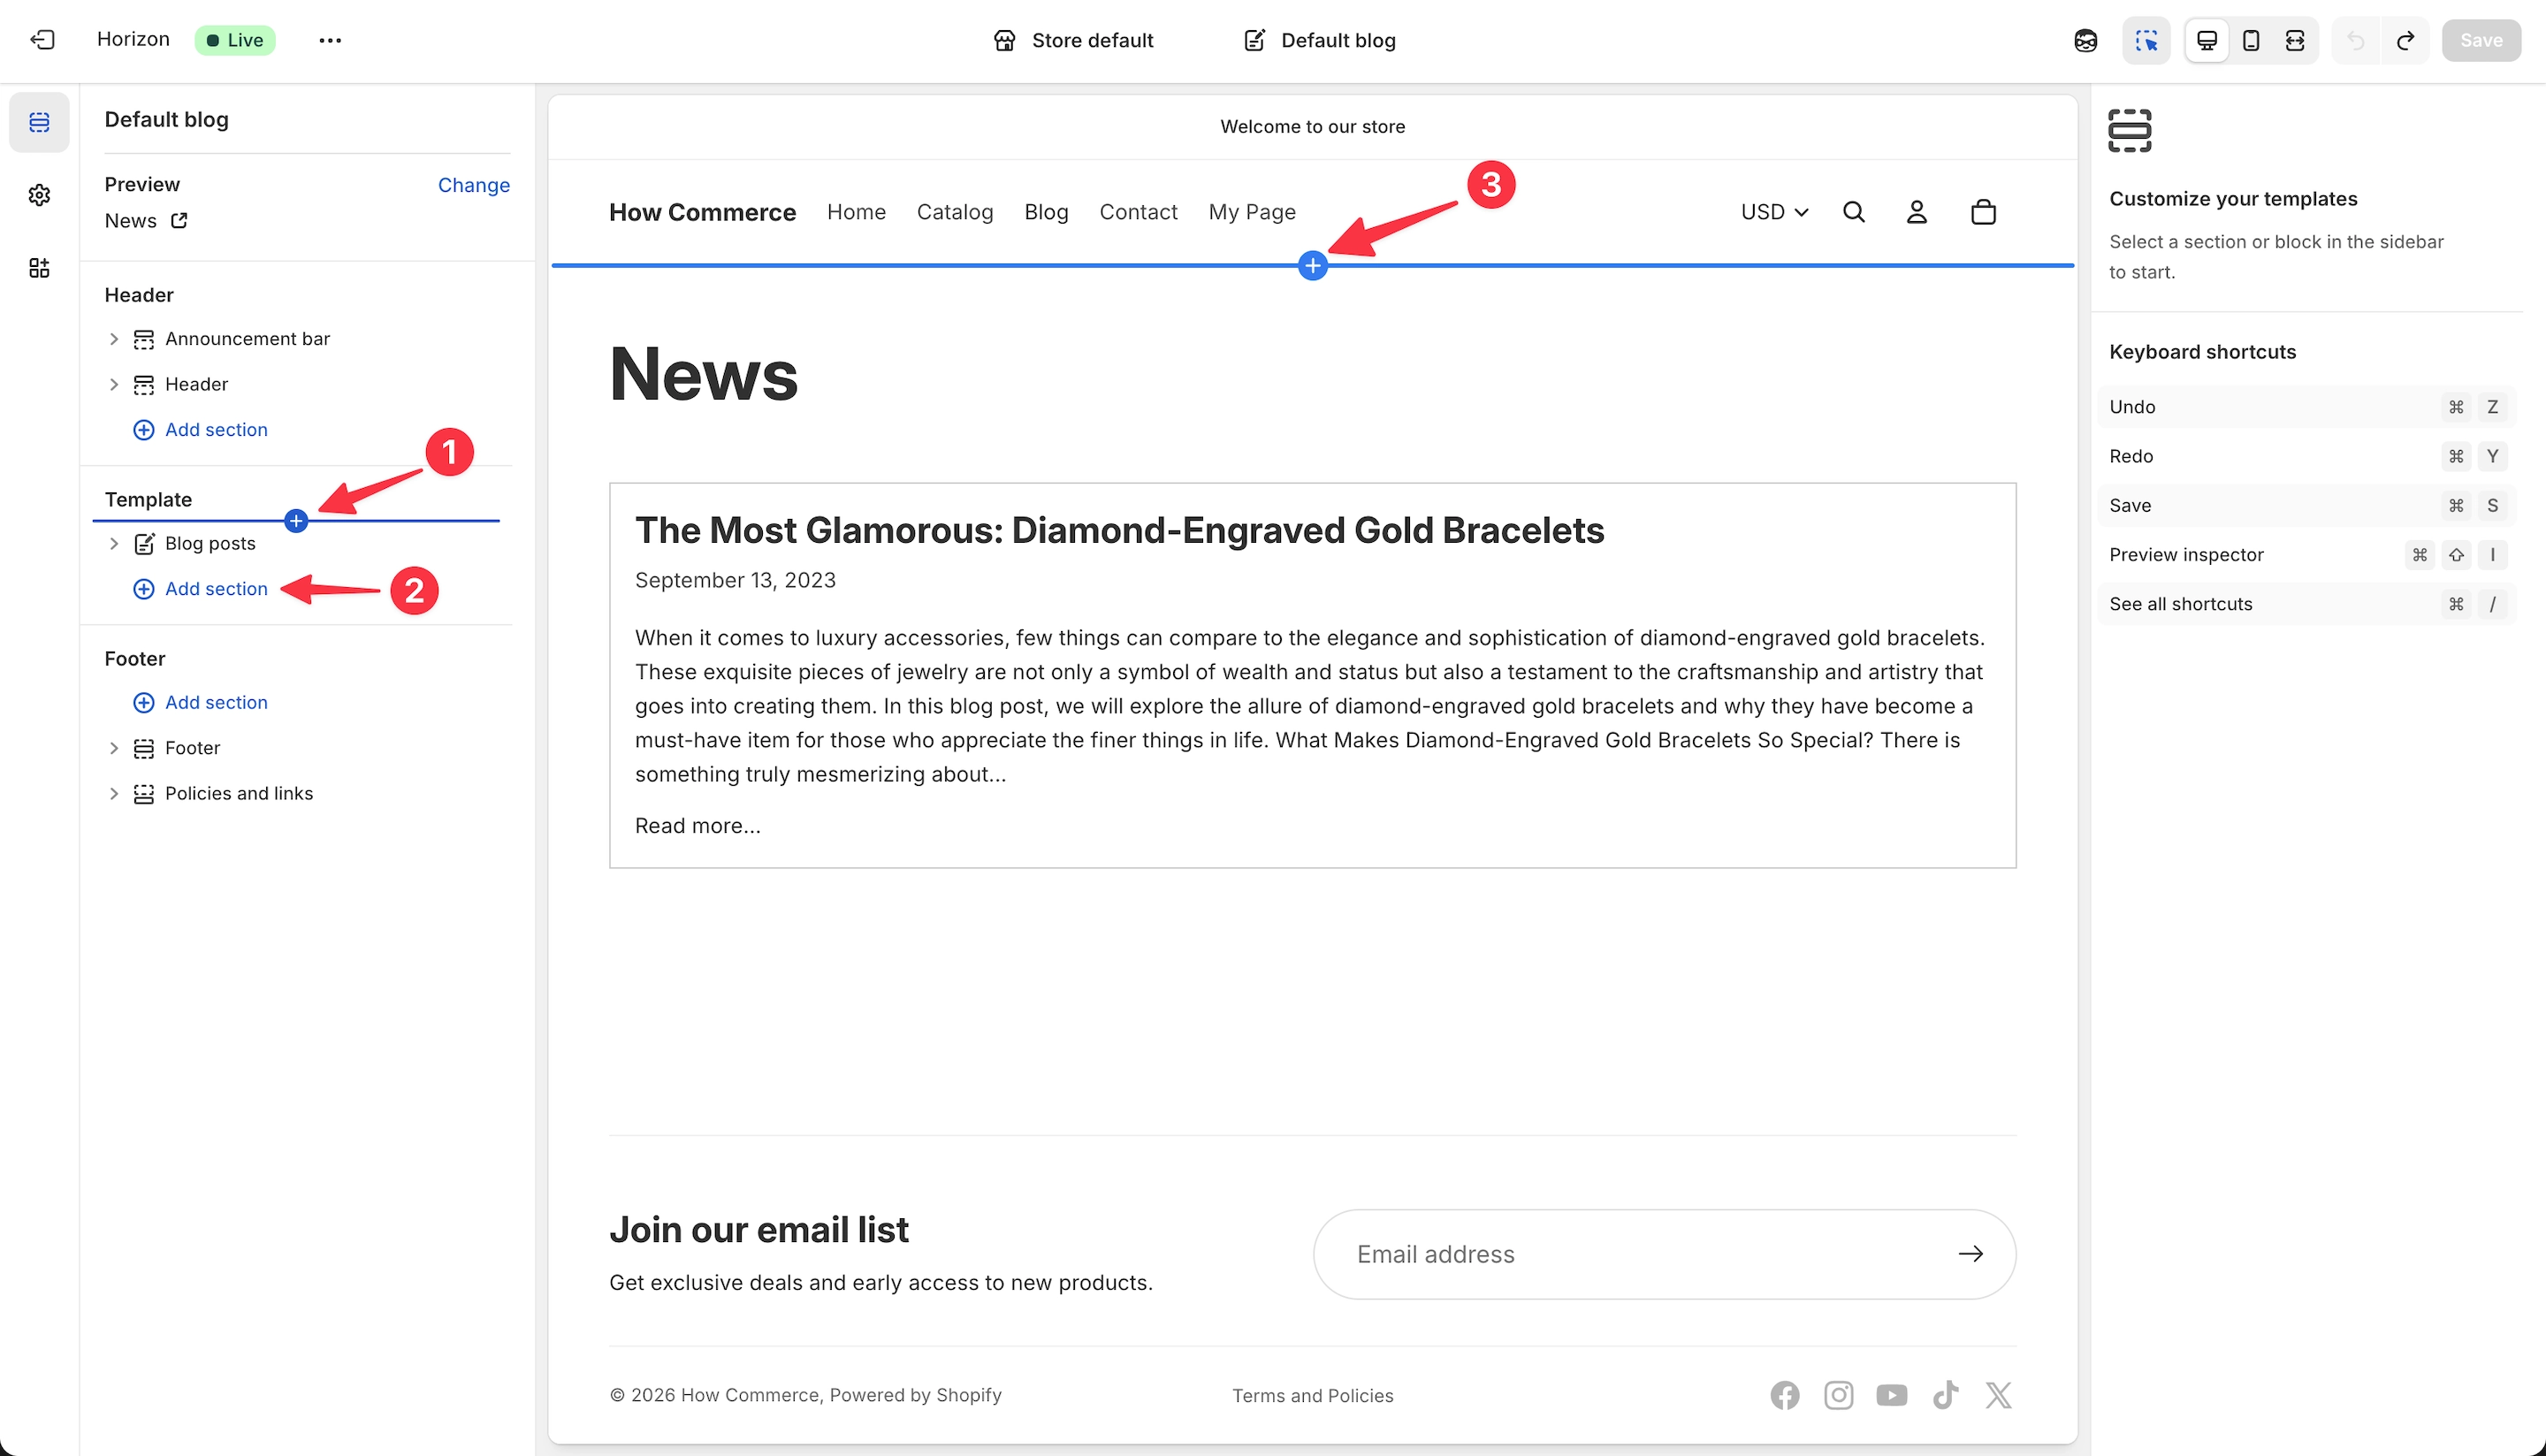Open the theme settings gear icon
Screen dimensions: 2546x1456
(39, 195)
